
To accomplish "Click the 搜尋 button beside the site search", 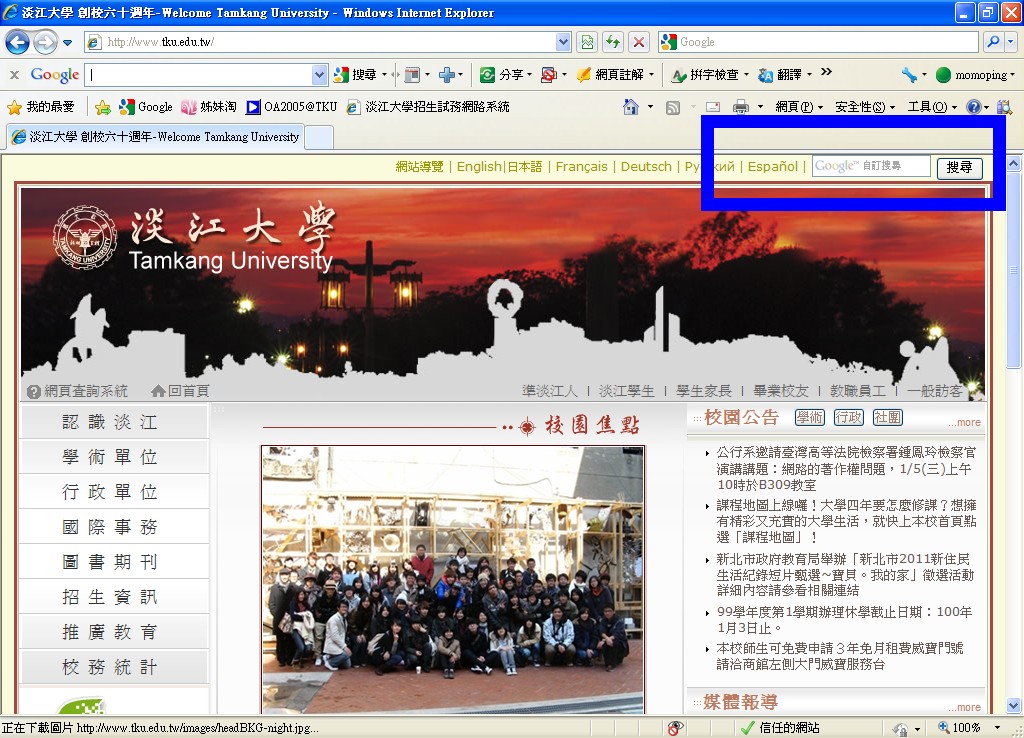I will coord(959,167).
